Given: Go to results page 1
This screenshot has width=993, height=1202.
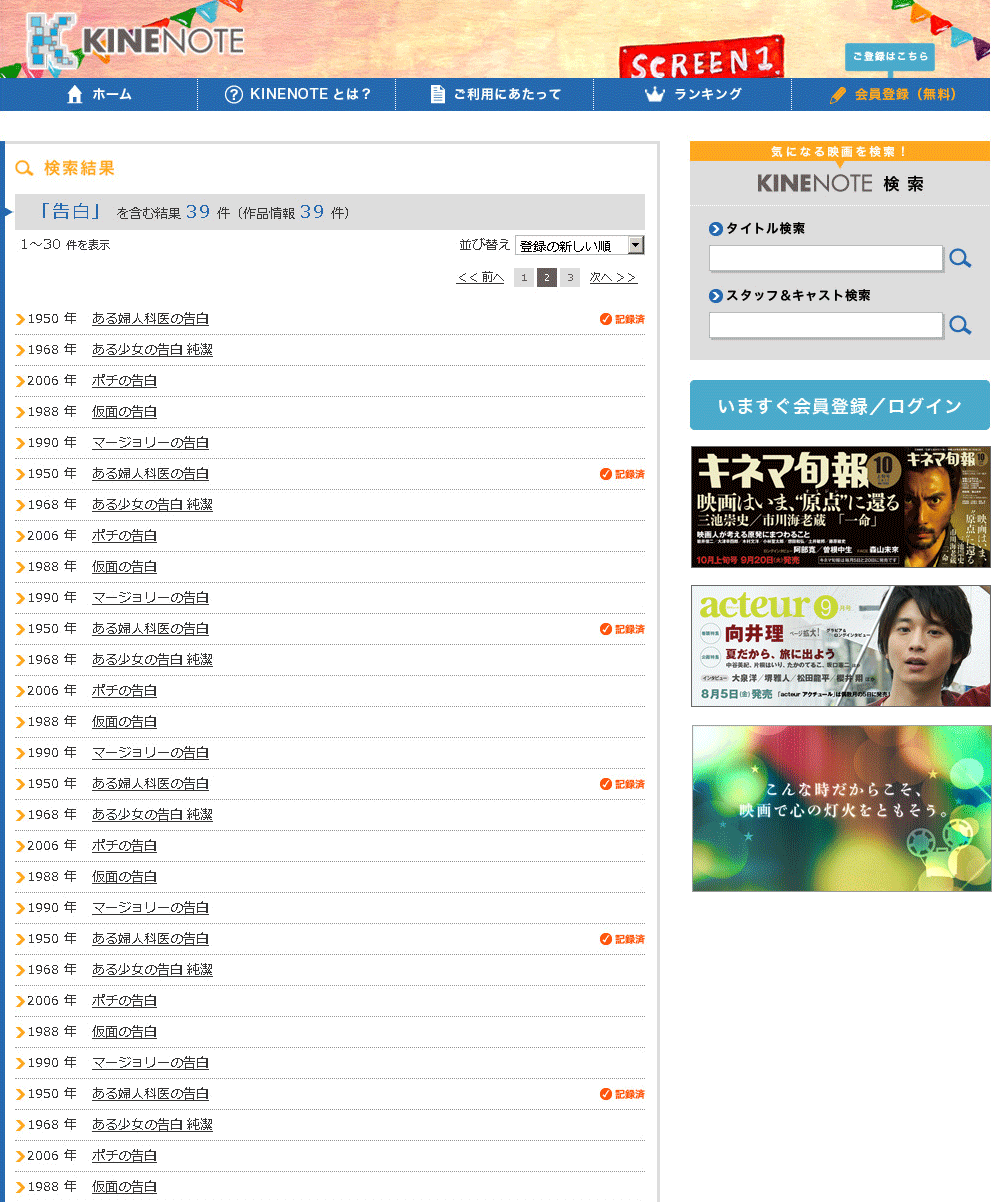Looking at the screenshot, I should coord(523,278).
